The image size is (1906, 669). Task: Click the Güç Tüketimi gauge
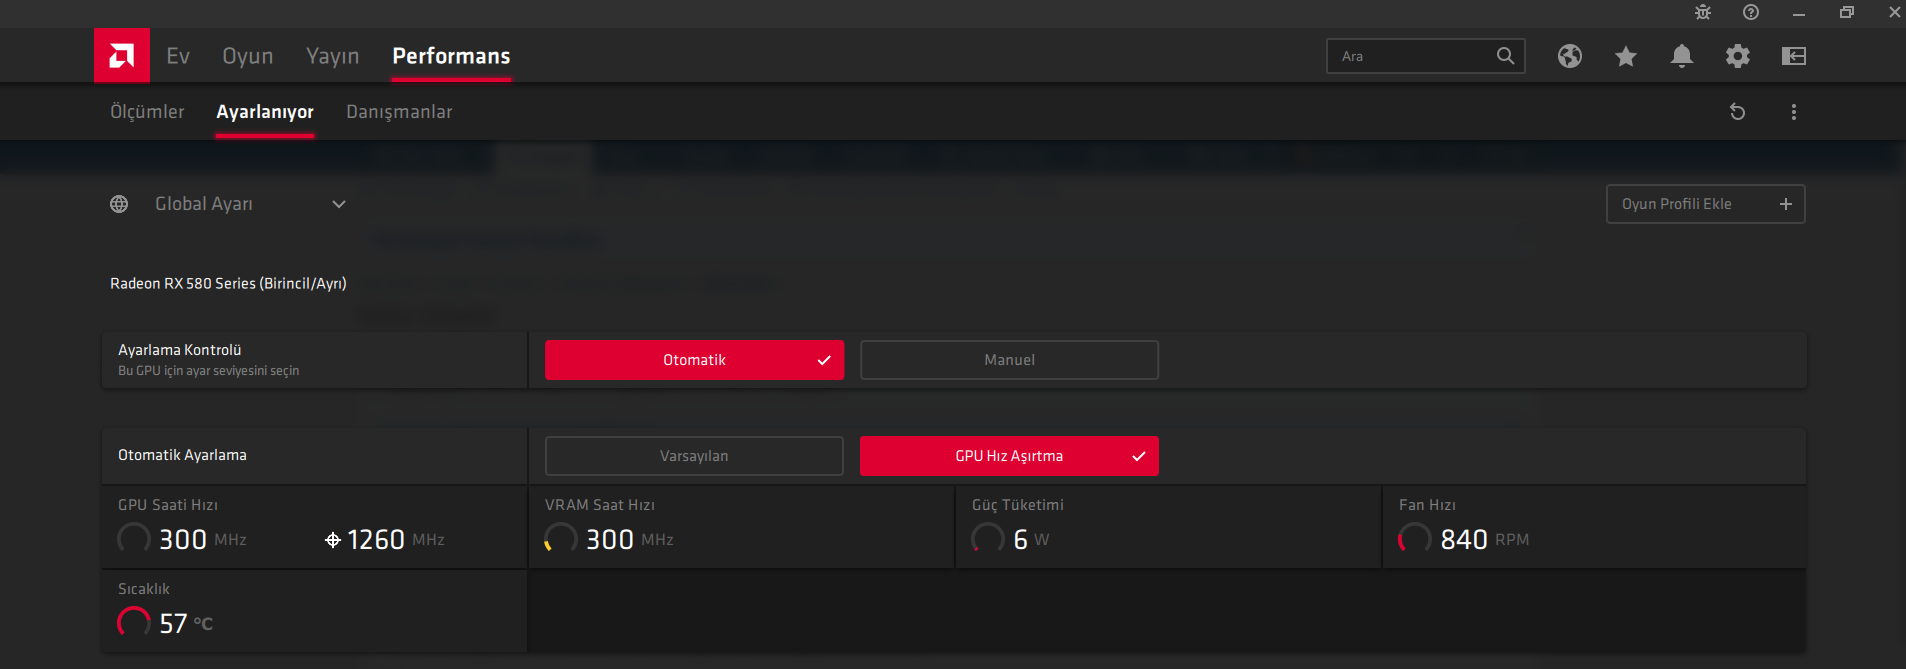pyautogui.click(x=988, y=539)
